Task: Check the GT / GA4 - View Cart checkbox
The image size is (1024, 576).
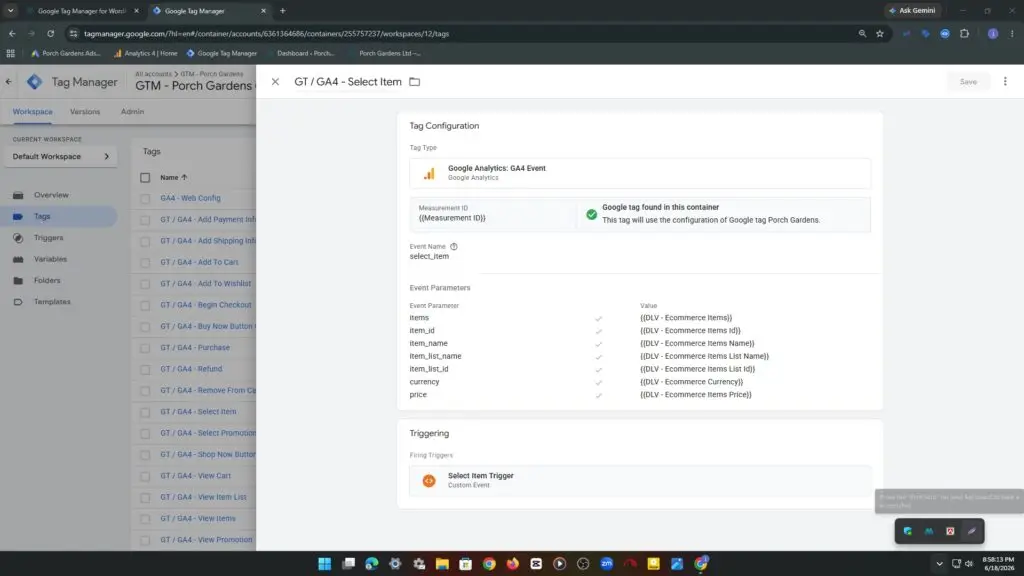Action: click(145, 476)
